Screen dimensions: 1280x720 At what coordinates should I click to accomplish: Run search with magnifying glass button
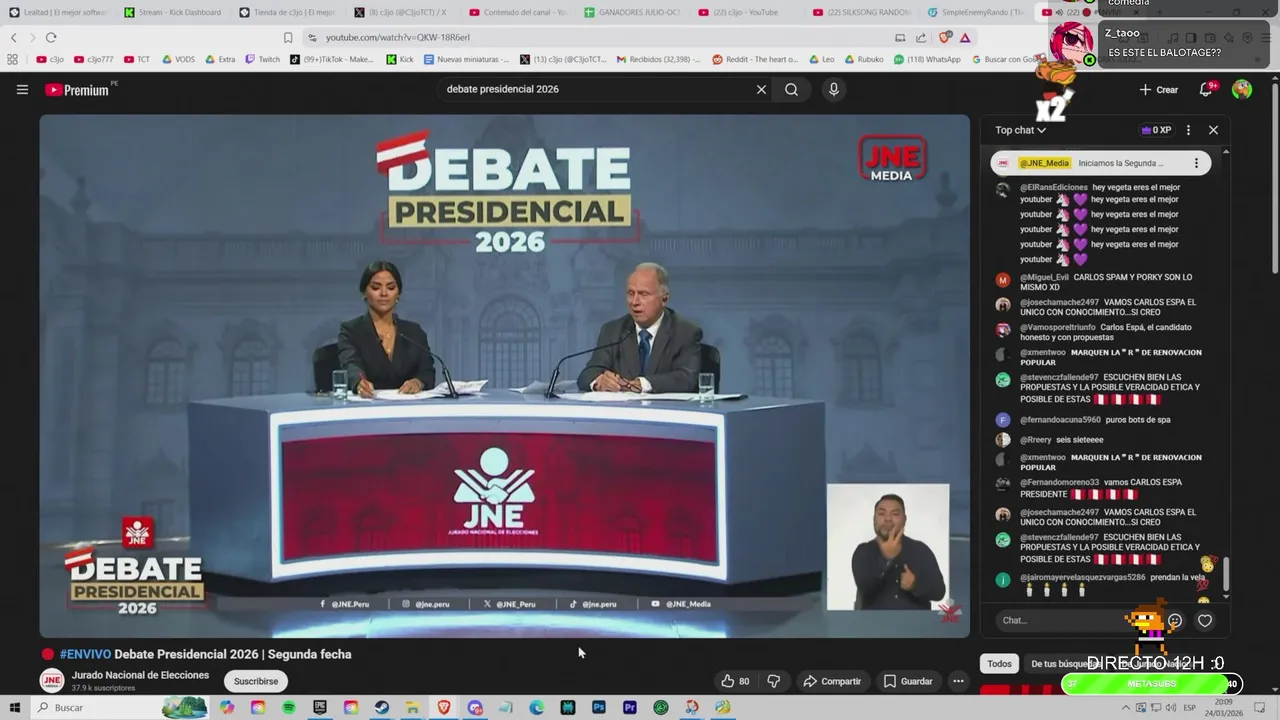pos(791,89)
